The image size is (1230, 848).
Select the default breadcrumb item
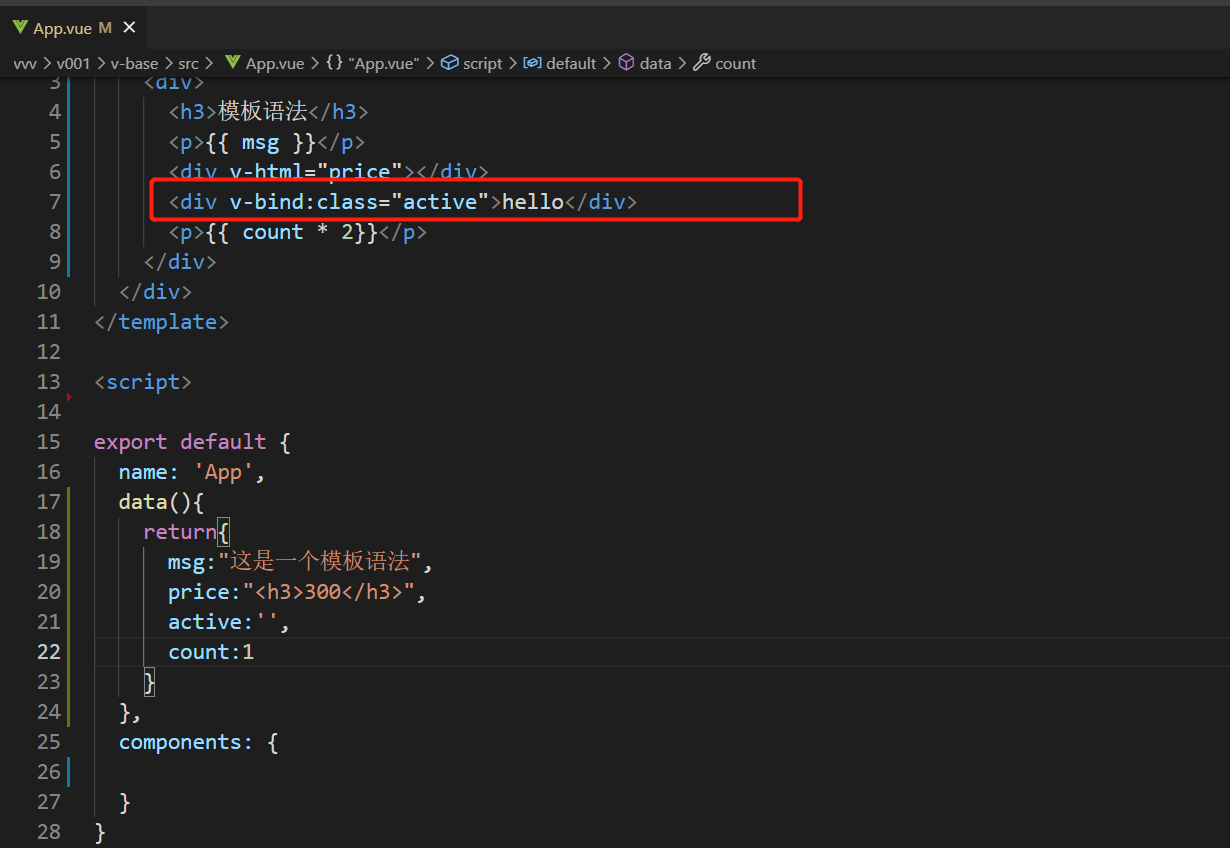click(x=571, y=63)
